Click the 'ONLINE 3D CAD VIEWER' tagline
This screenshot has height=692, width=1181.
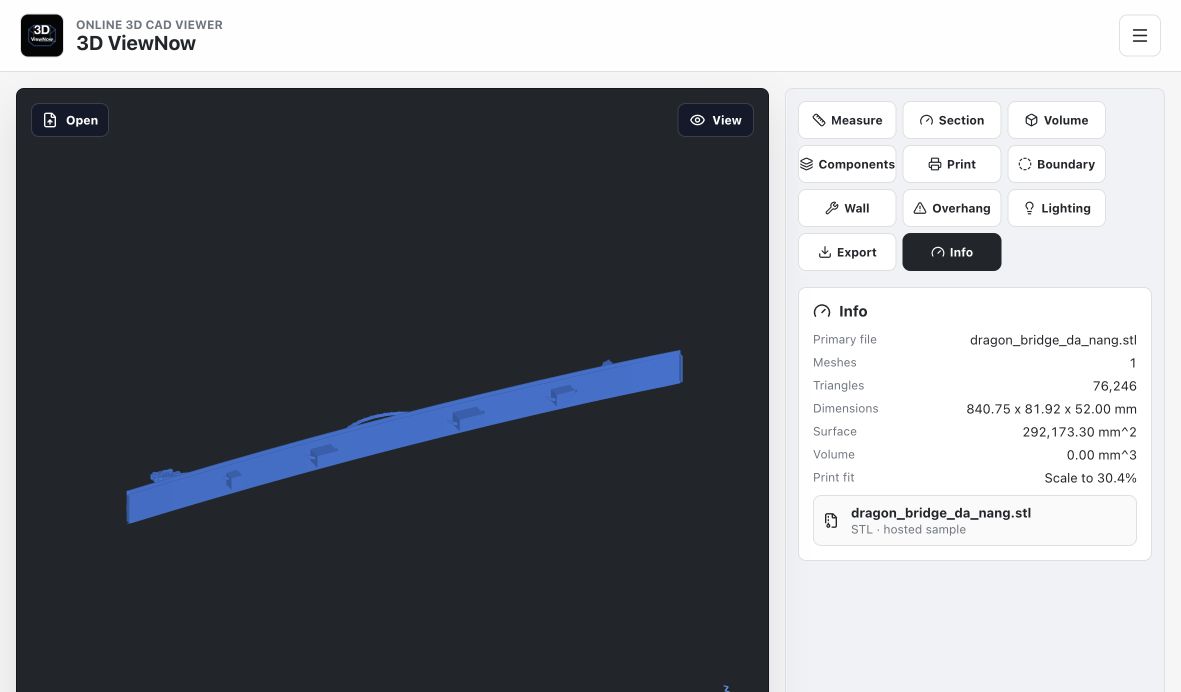(x=149, y=25)
